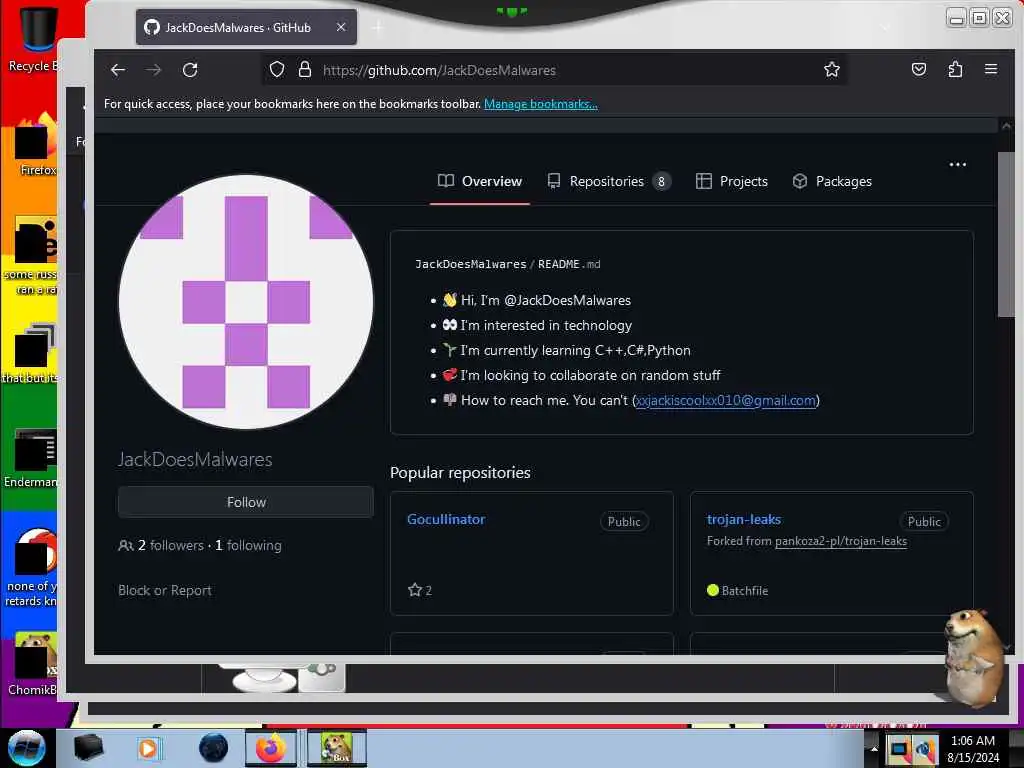The image size is (1024, 768).
Task: Show hidden system tray icons arrow
Action: pyautogui.click(x=874, y=749)
